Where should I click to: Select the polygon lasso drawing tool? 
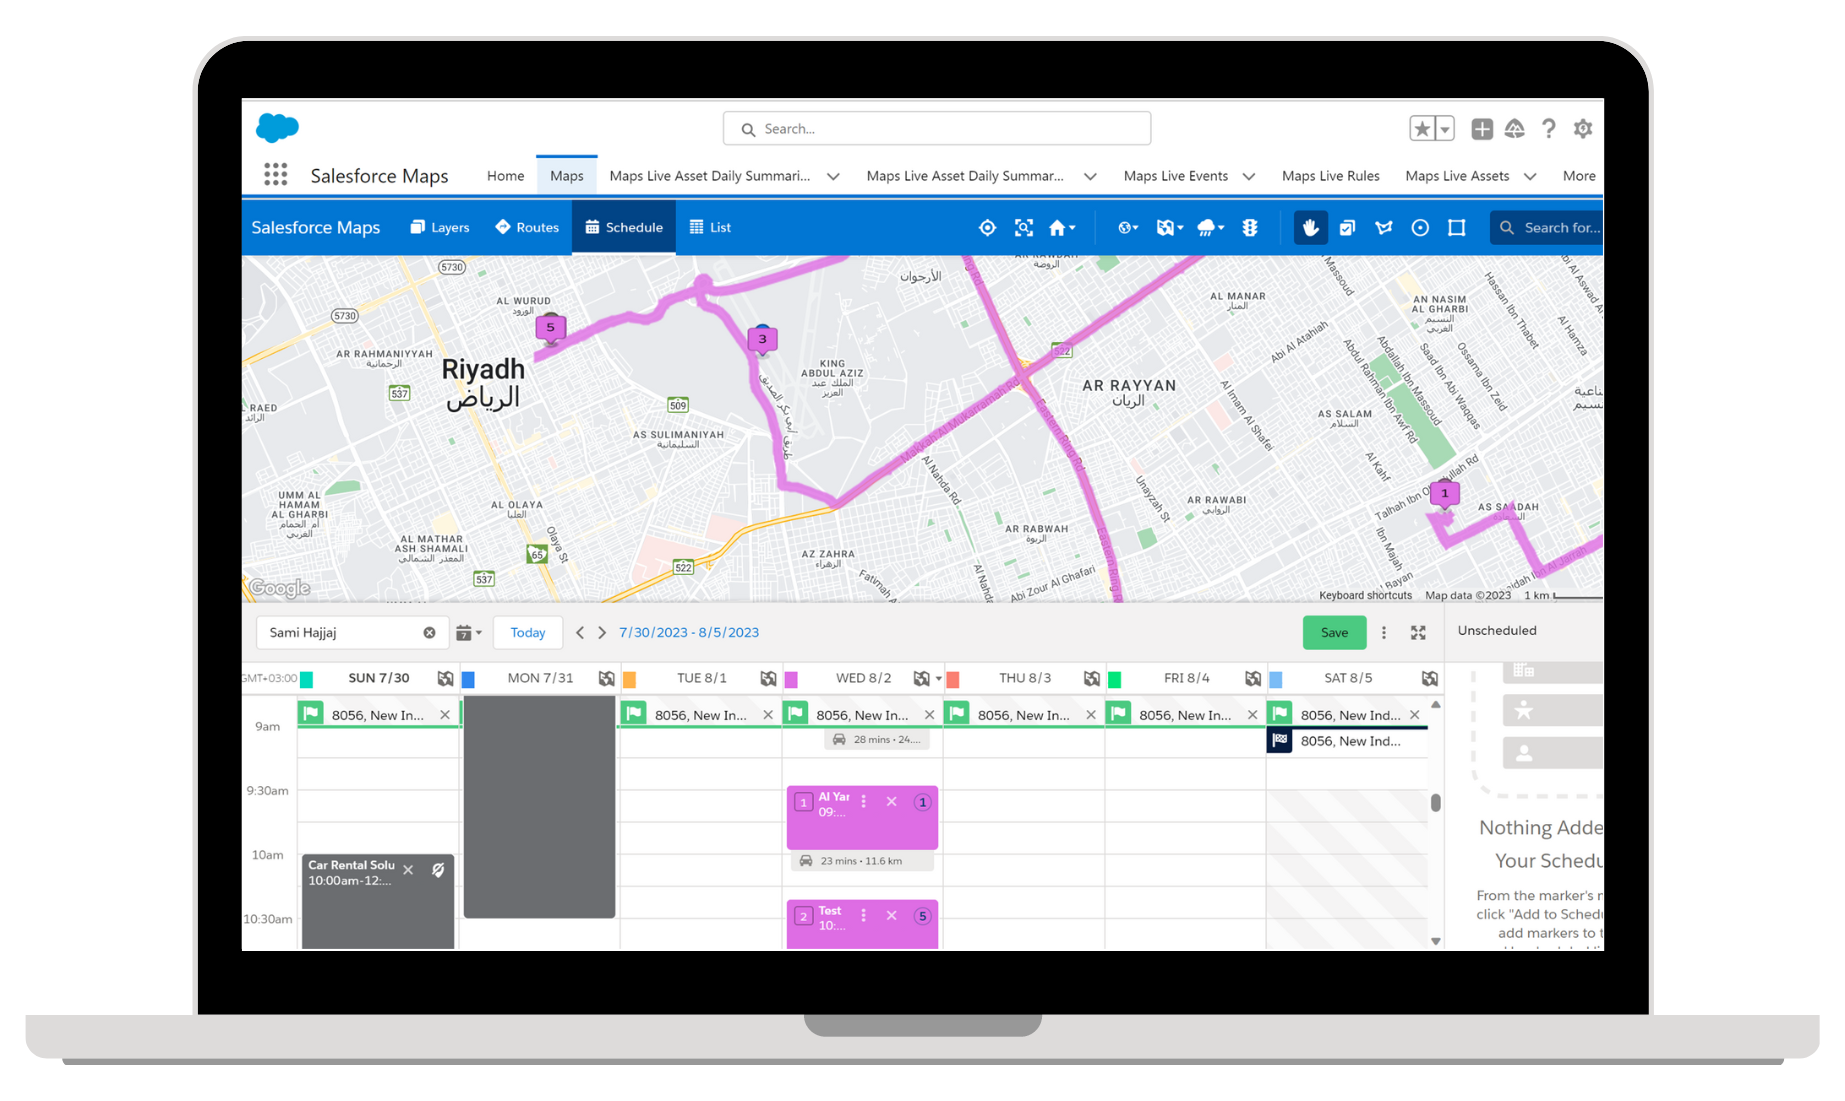1383,228
